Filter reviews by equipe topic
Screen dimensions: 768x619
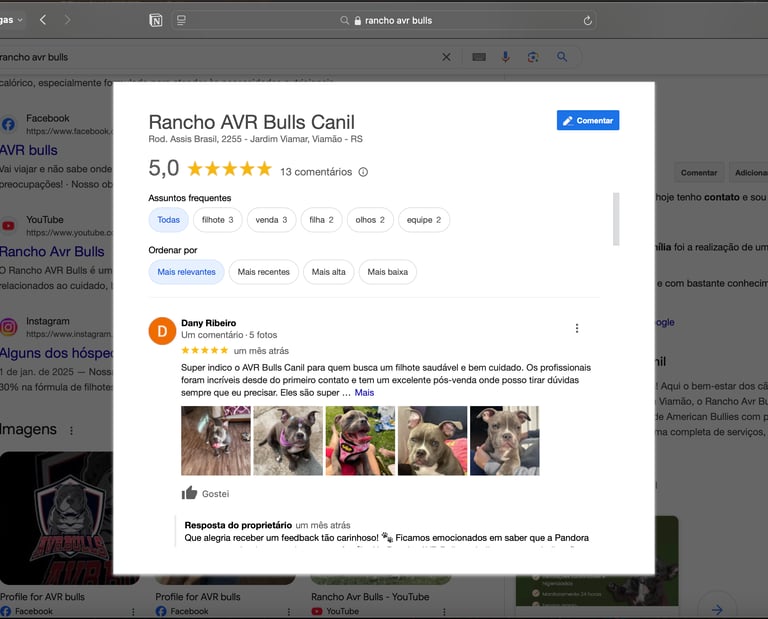coord(424,220)
